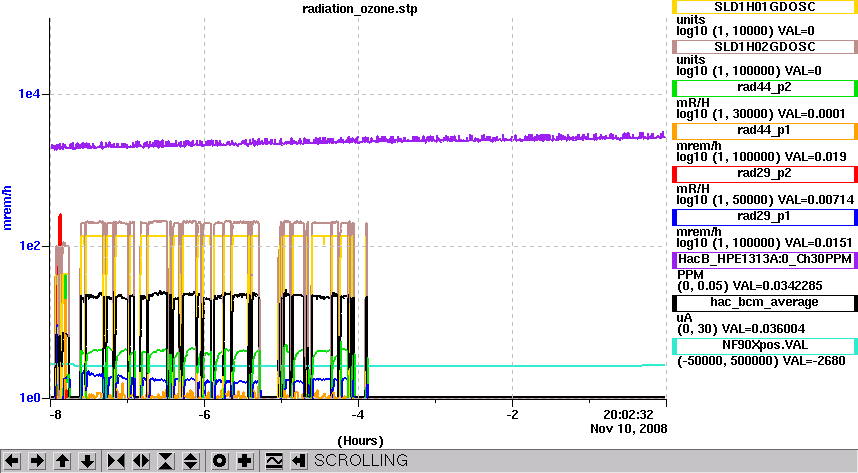Screen dimensions: 858x473
Task: Click the 1e2 y-axis label
Action: [29, 245]
